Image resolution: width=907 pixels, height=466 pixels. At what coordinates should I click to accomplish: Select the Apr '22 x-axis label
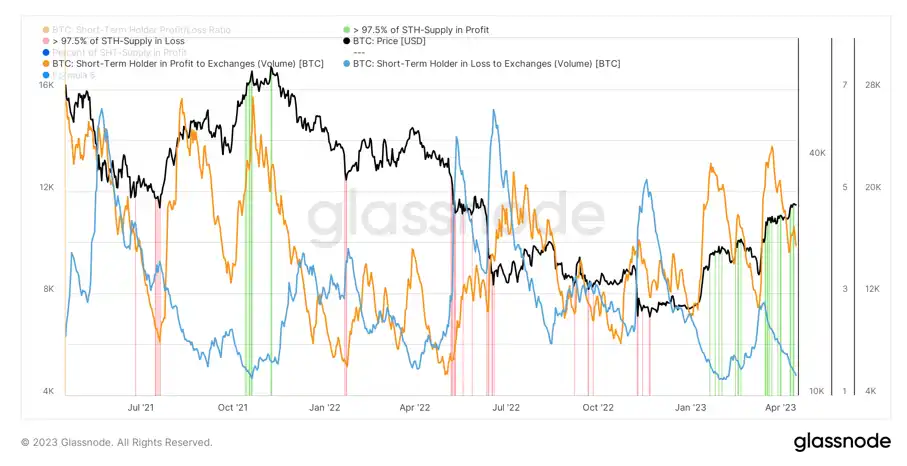pyautogui.click(x=415, y=408)
